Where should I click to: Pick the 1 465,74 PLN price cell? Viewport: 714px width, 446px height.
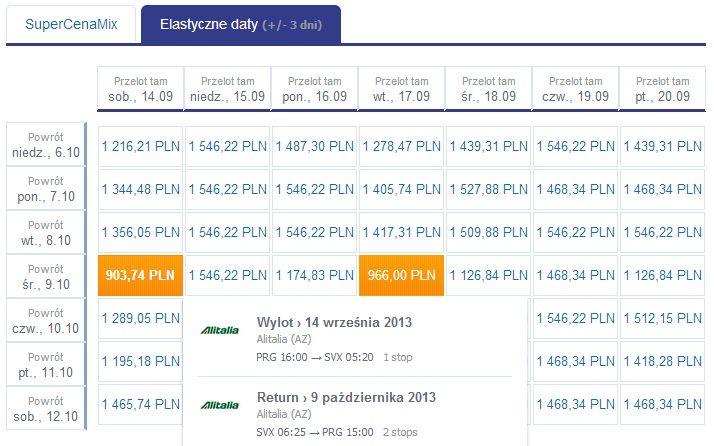(140, 404)
